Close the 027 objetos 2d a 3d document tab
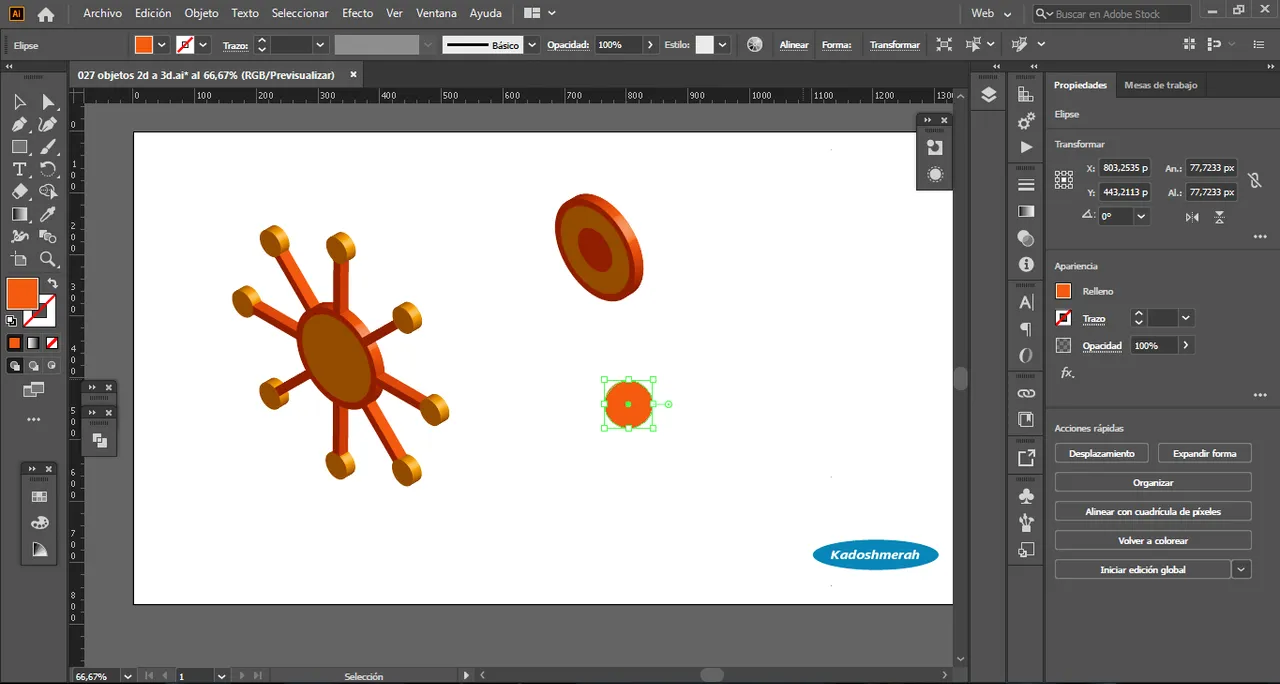1280x684 pixels. click(x=353, y=75)
